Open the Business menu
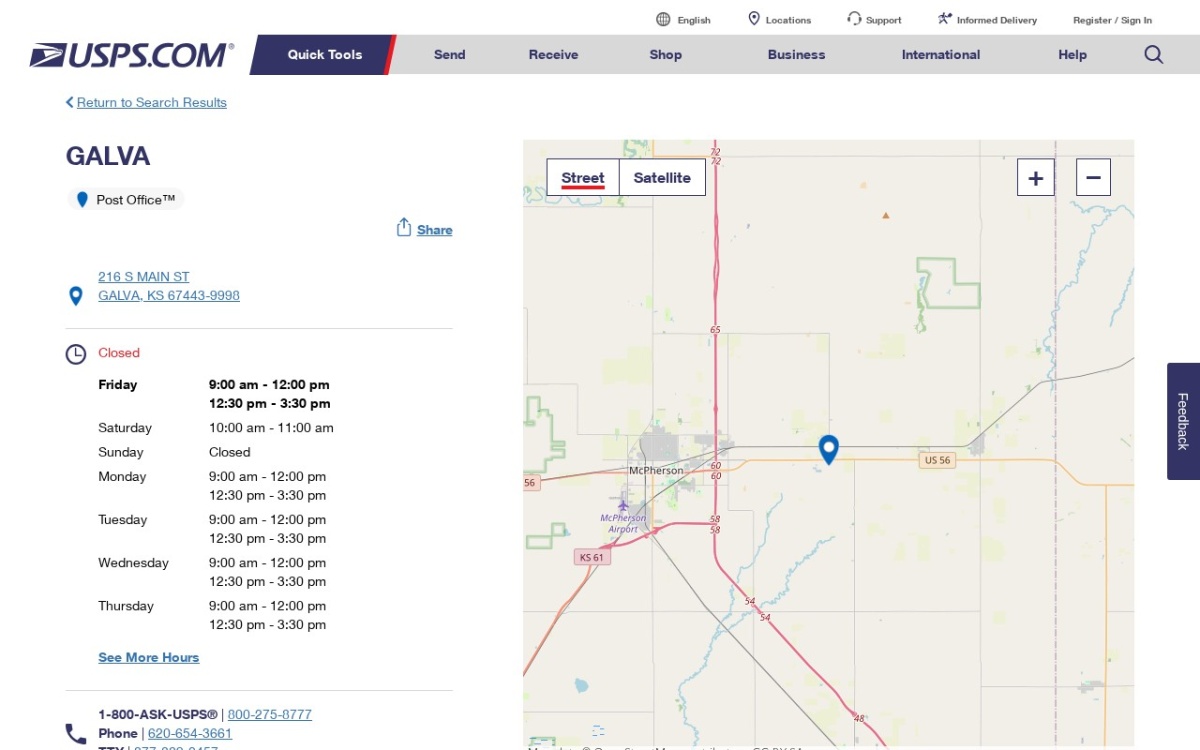Image resolution: width=1200 pixels, height=750 pixels. [796, 55]
